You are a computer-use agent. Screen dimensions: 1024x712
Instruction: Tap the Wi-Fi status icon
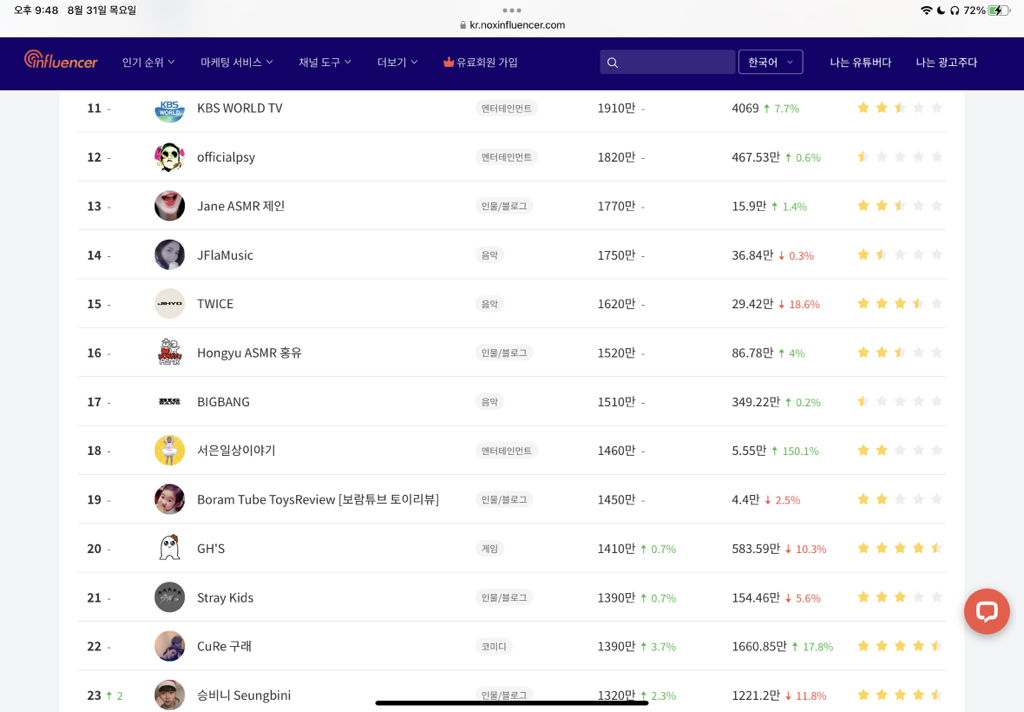coord(926,10)
